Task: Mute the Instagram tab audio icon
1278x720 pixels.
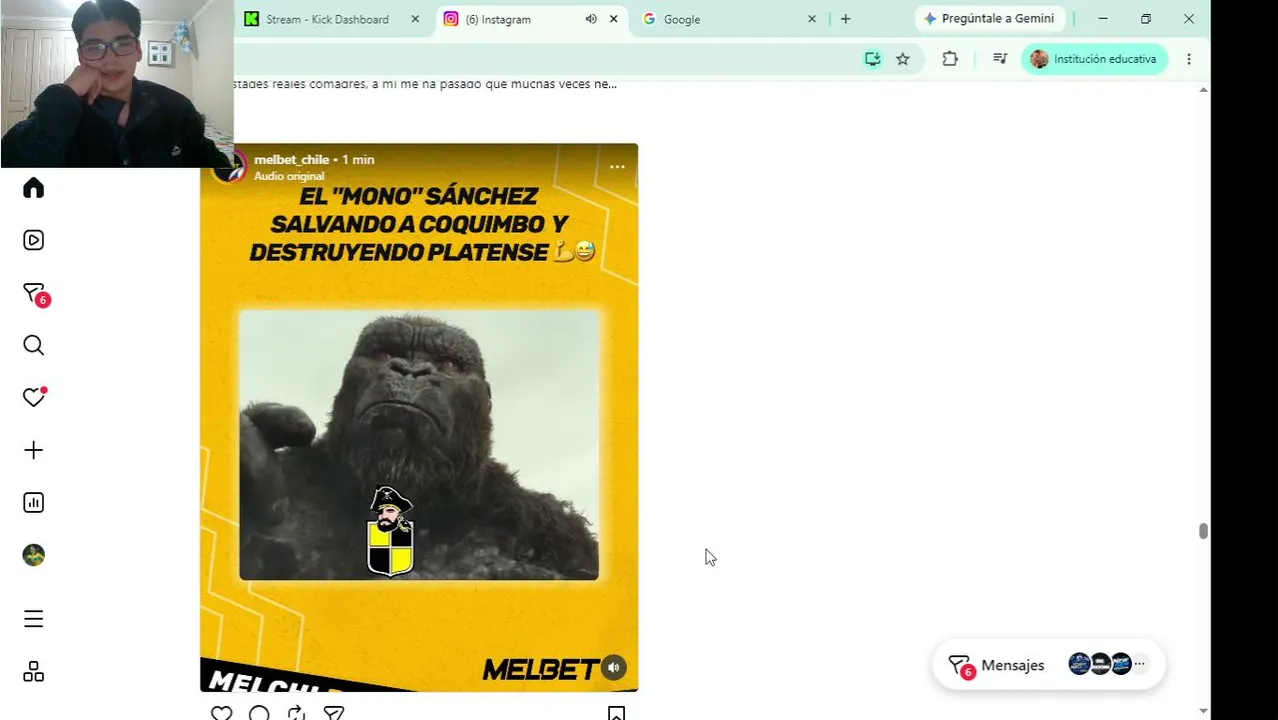Action: [x=591, y=19]
